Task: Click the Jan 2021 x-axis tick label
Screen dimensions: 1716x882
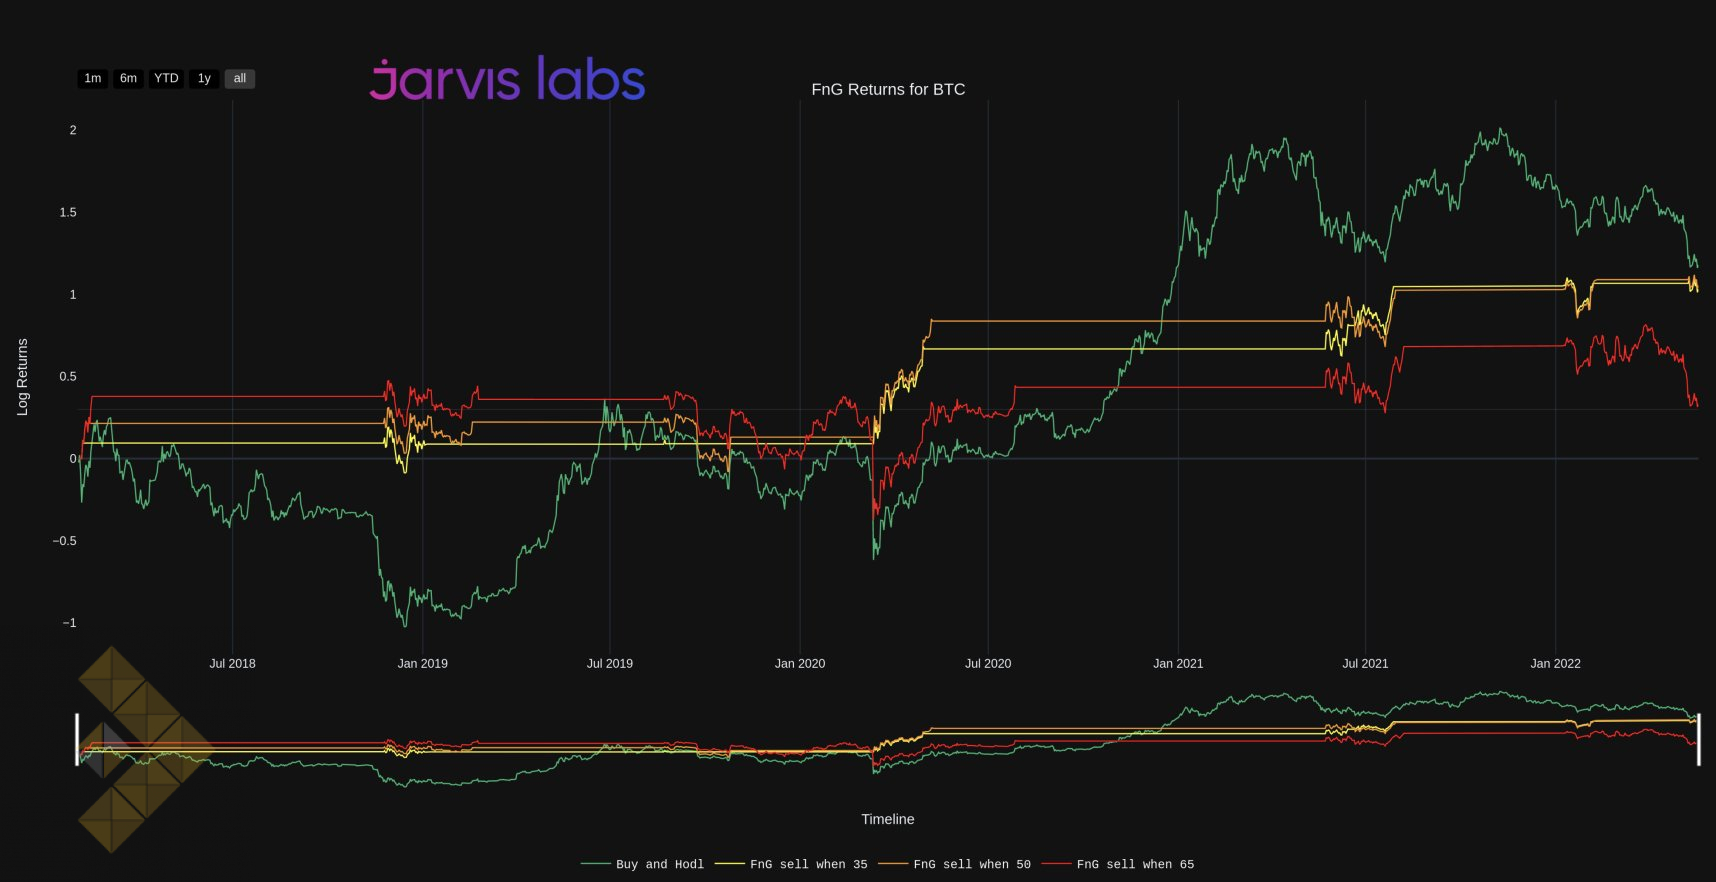Action: (1178, 663)
